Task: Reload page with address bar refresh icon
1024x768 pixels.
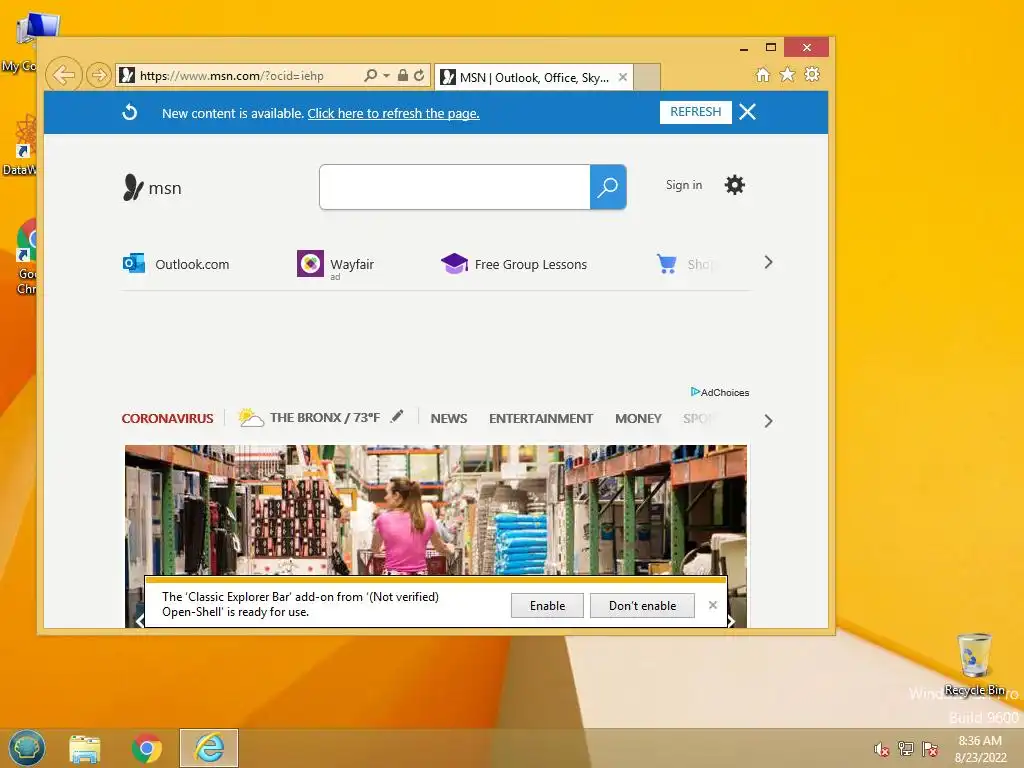Action: point(419,75)
